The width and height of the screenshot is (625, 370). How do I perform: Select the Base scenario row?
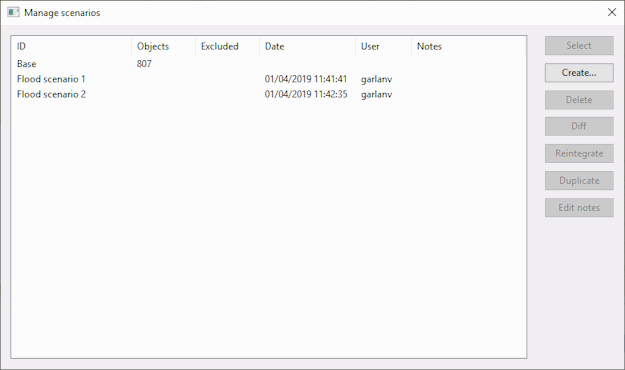269,64
